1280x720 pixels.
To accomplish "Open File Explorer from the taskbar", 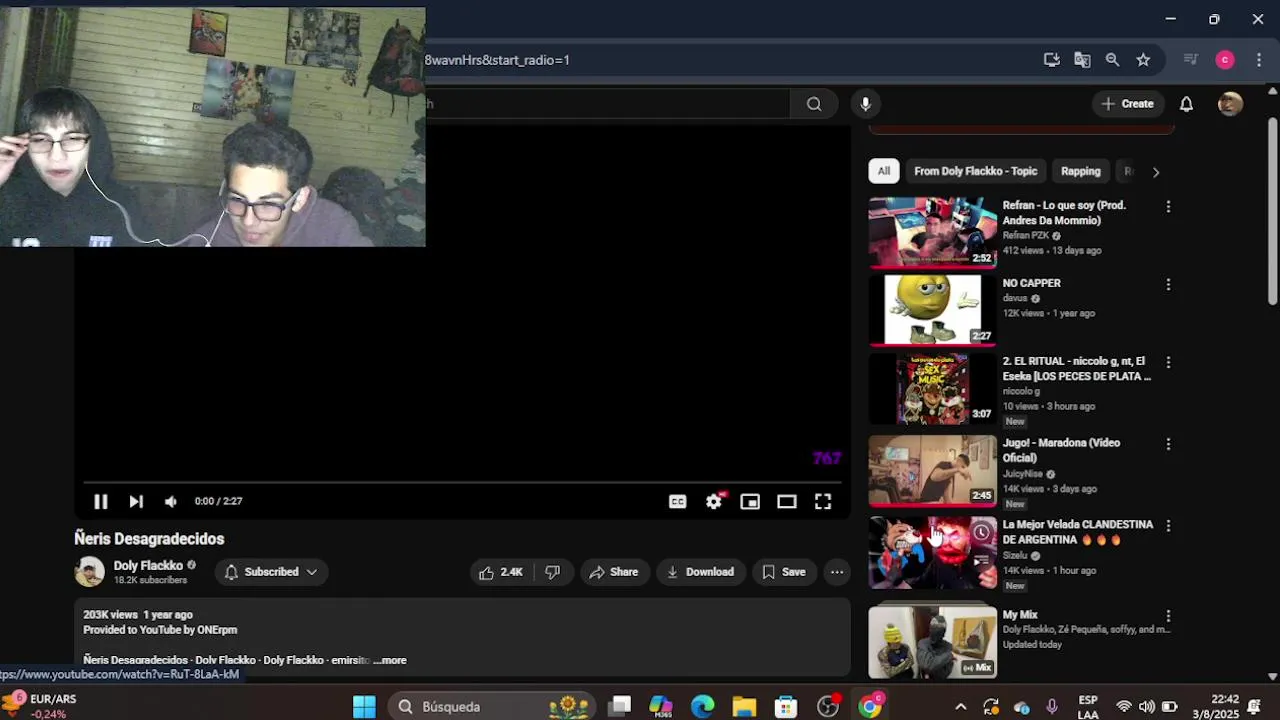I will (x=744, y=707).
